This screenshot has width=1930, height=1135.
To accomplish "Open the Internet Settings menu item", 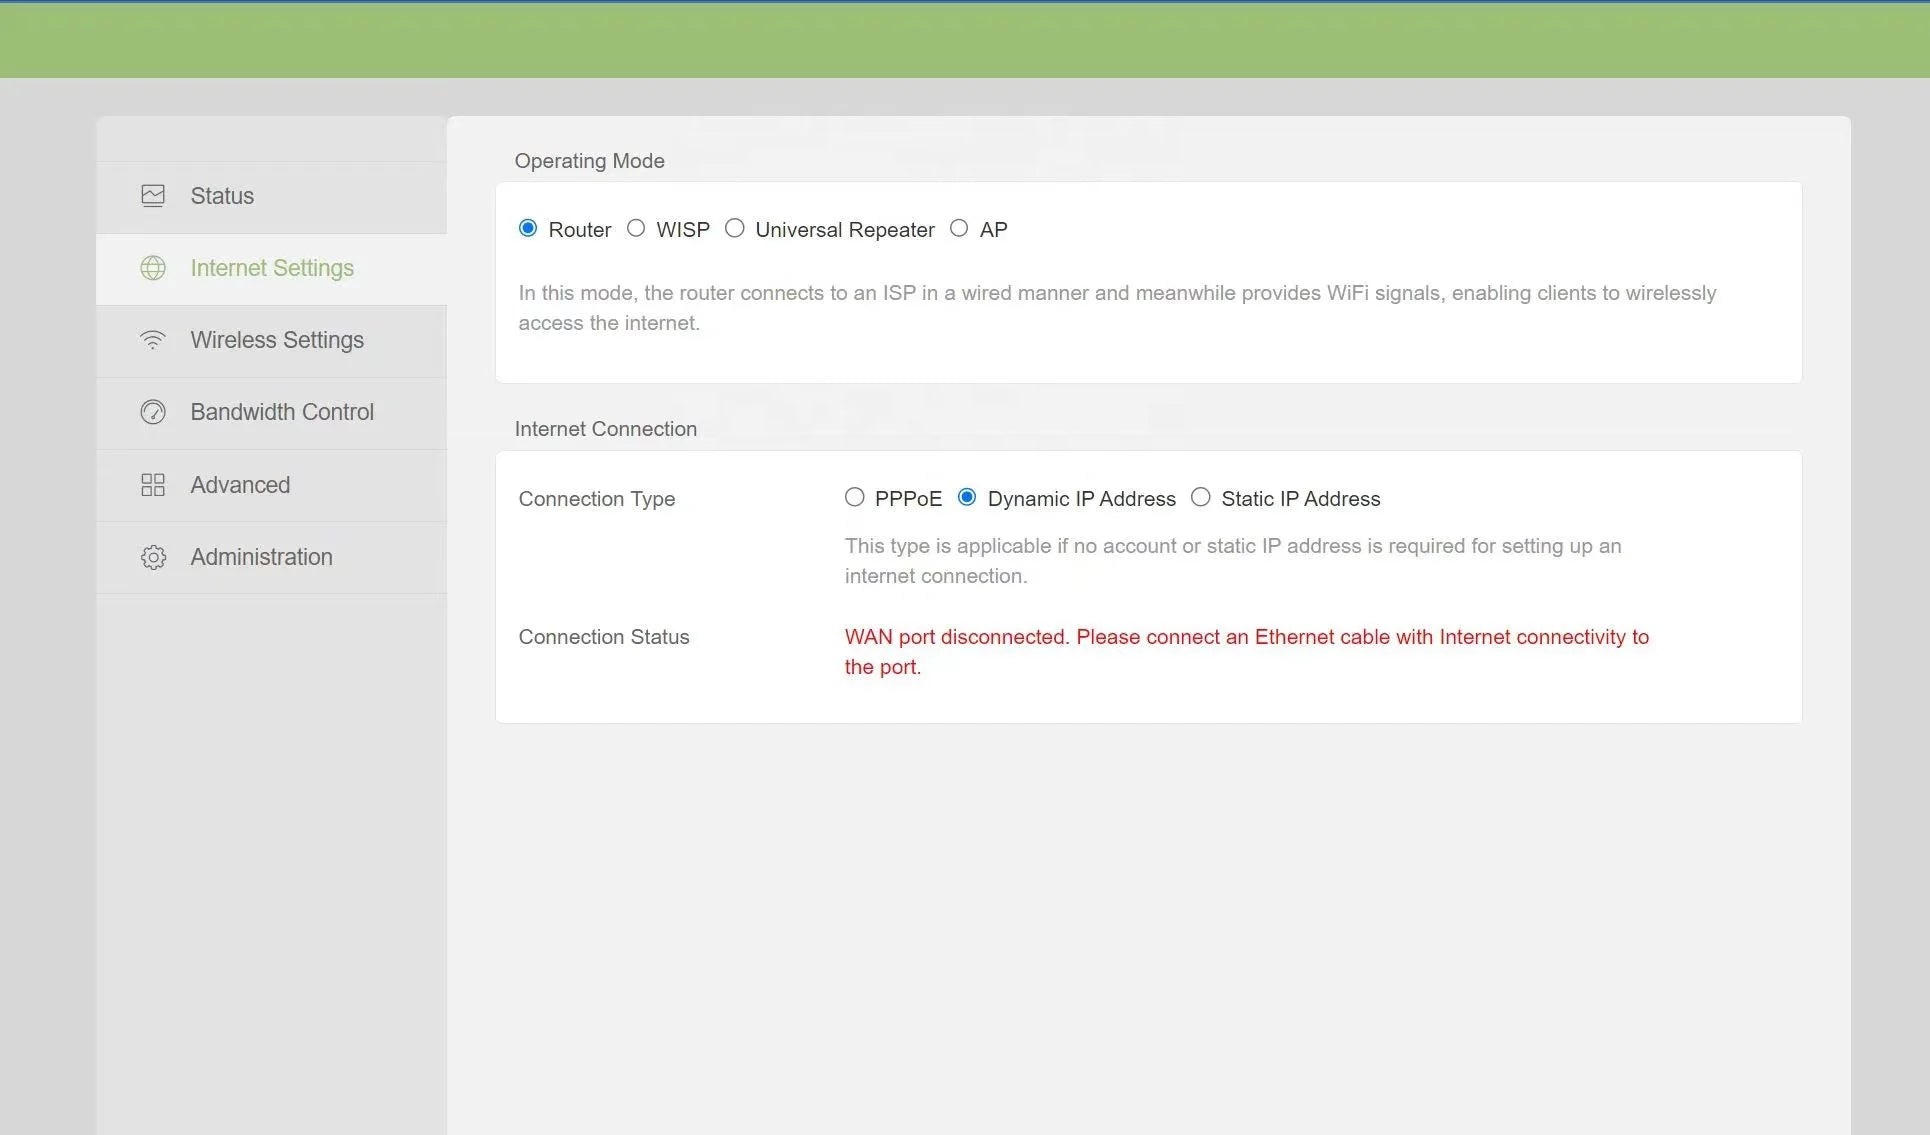I will pyautogui.click(x=271, y=269).
